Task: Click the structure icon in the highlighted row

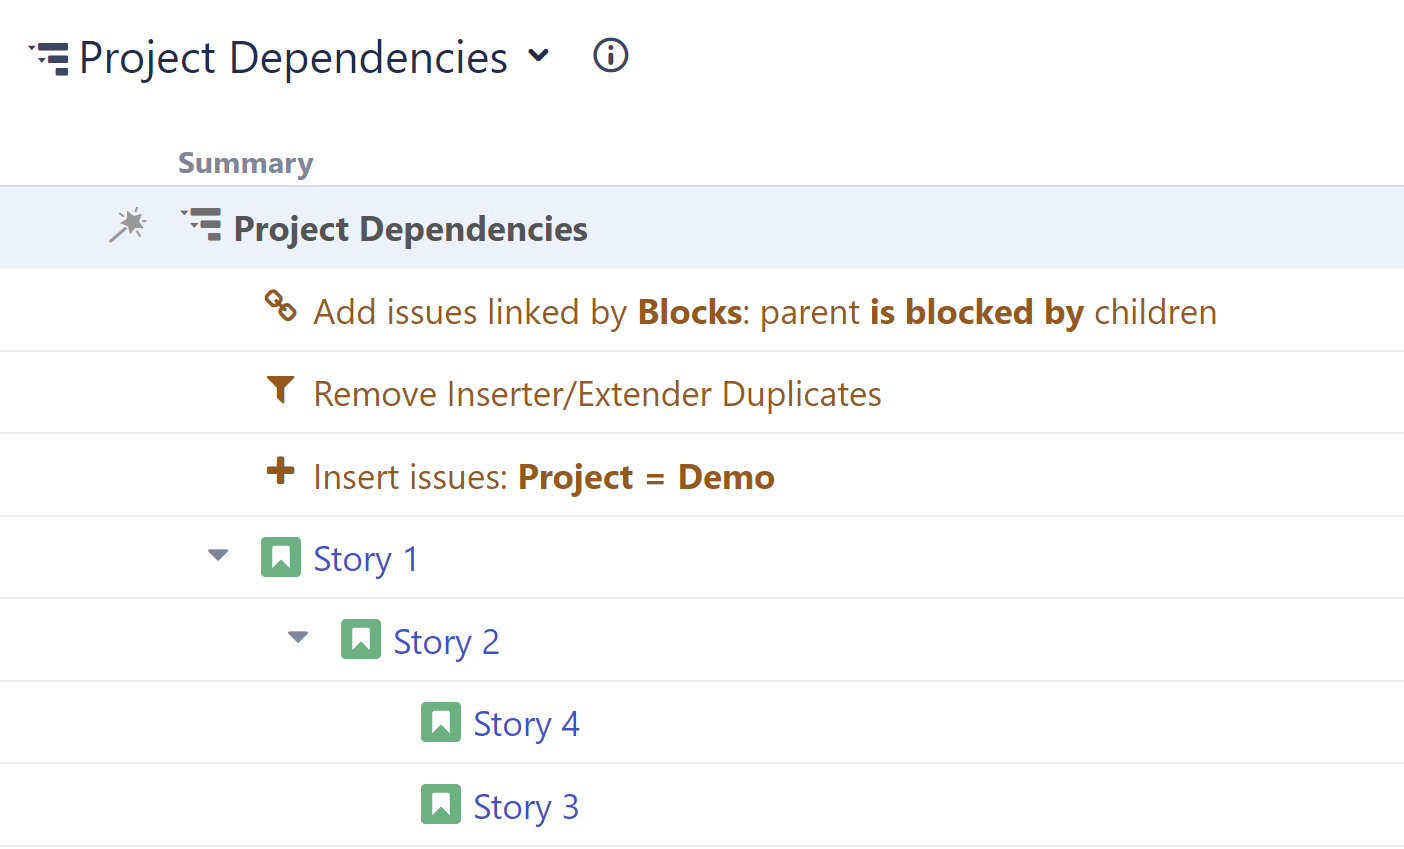Action: pos(202,224)
